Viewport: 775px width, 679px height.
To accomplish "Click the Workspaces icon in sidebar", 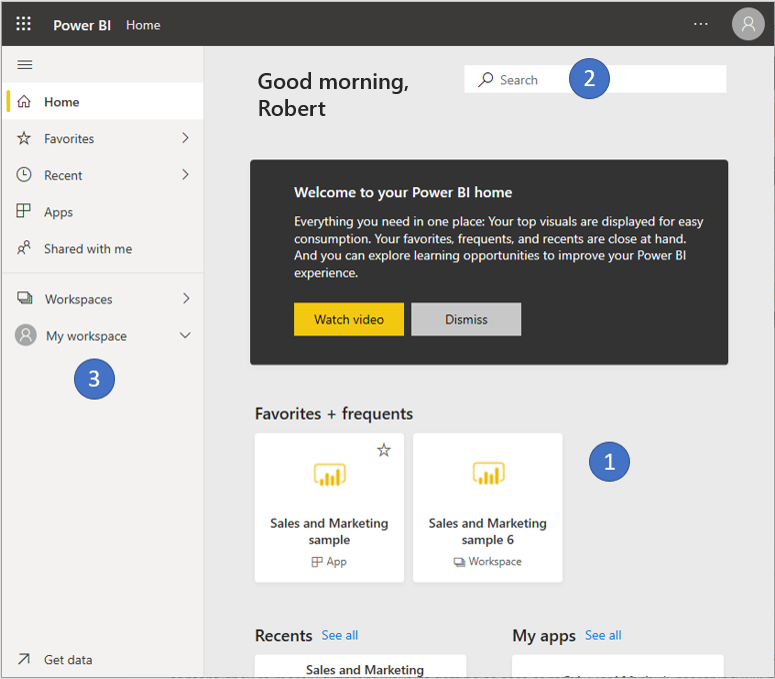I will [25, 298].
